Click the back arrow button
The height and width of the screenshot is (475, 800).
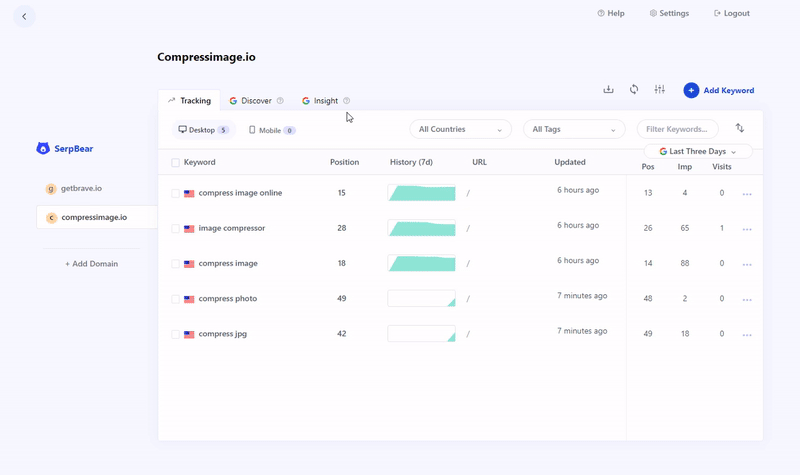(x=24, y=16)
